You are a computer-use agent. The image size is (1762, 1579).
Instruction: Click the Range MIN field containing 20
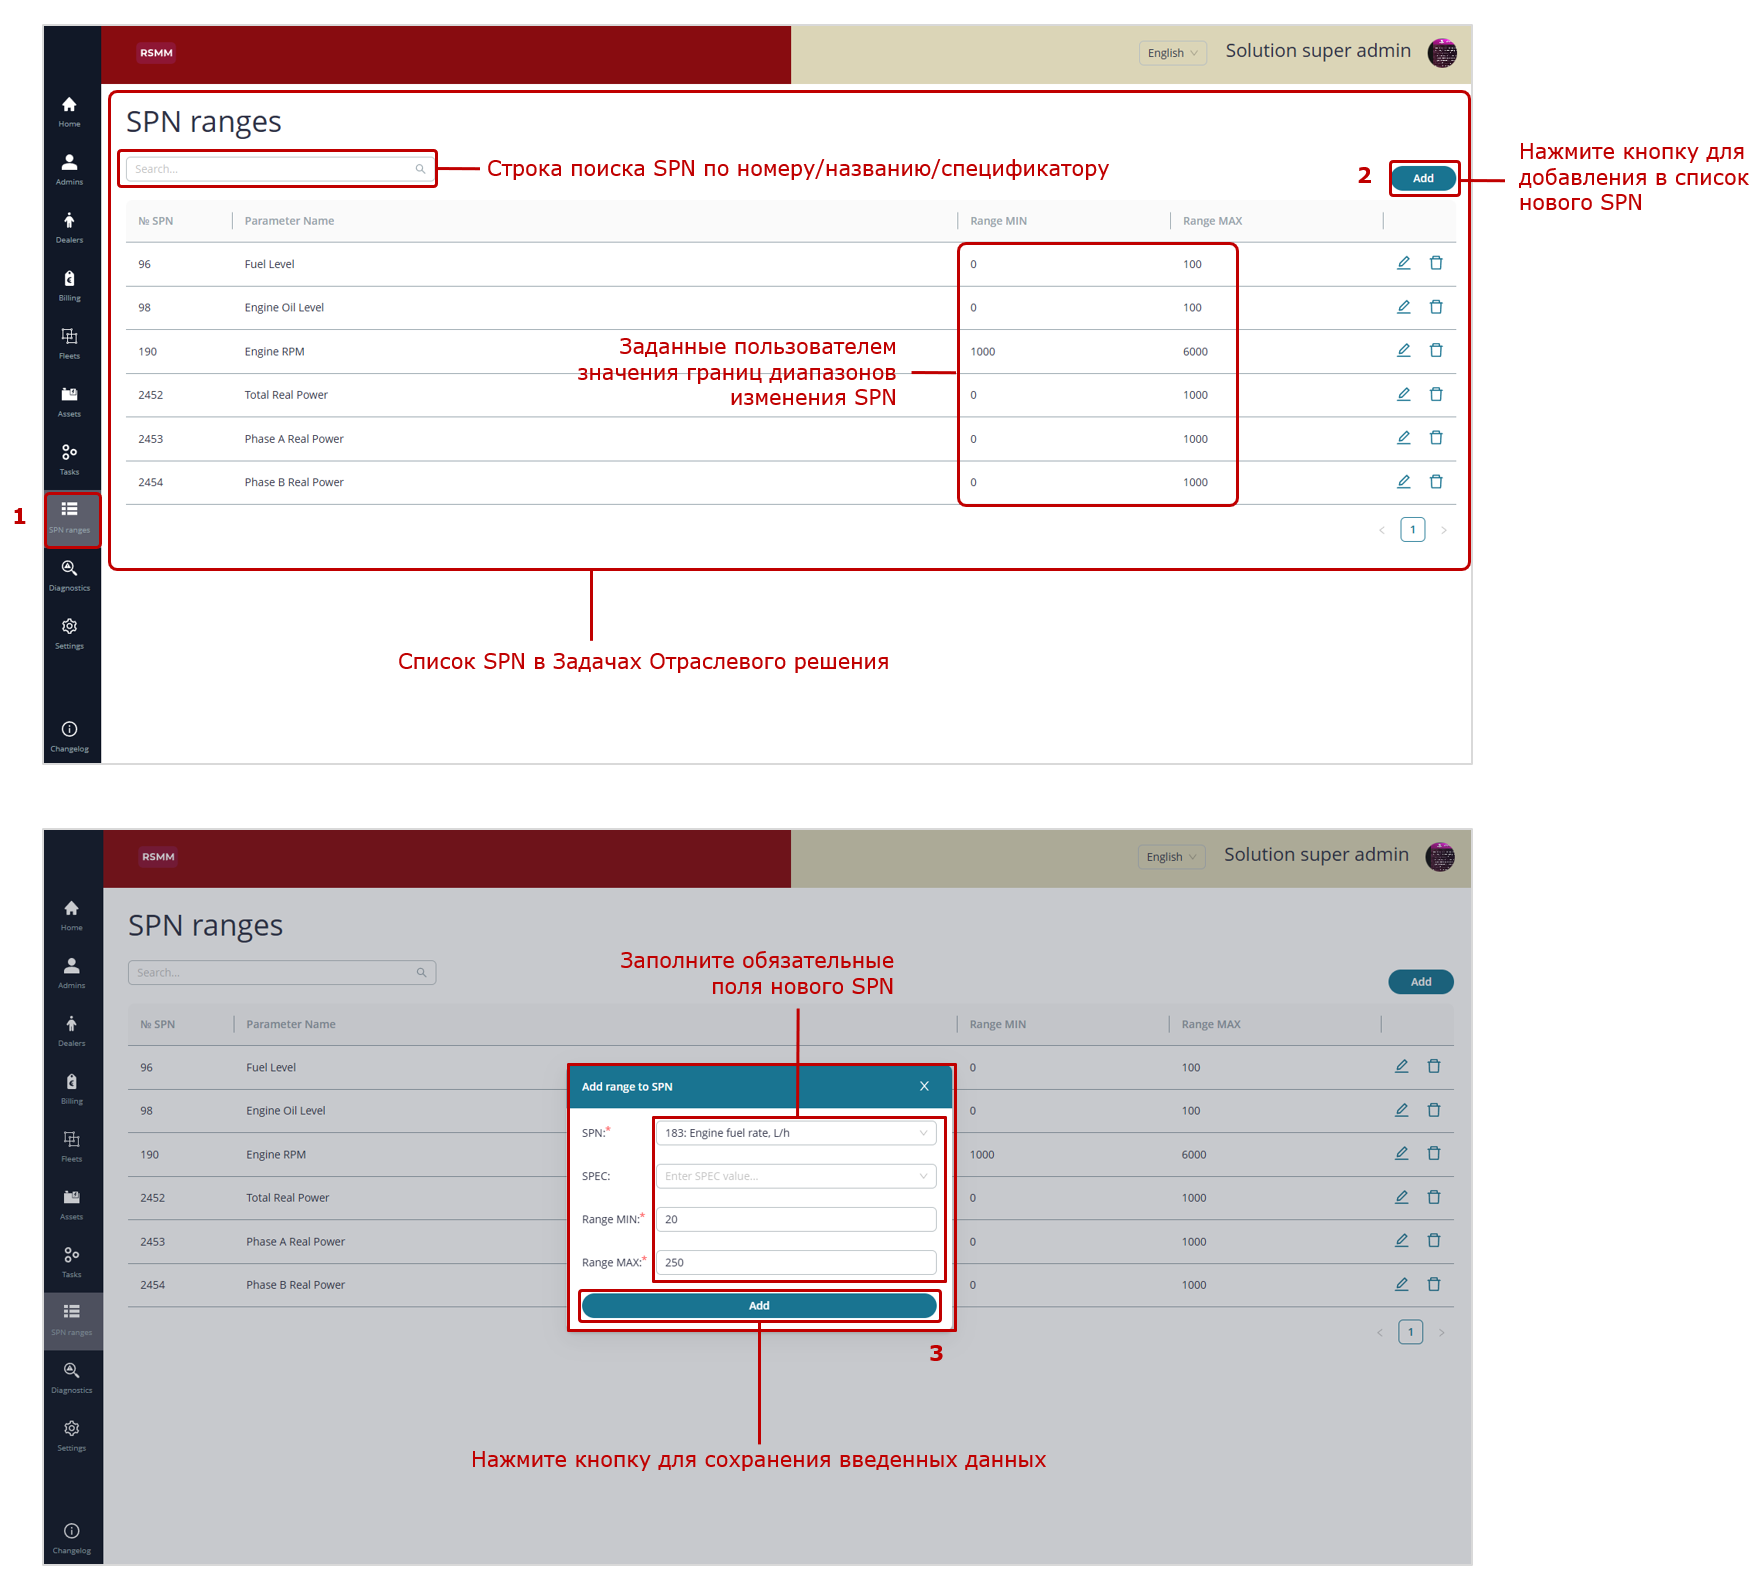click(x=795, y=1219)
